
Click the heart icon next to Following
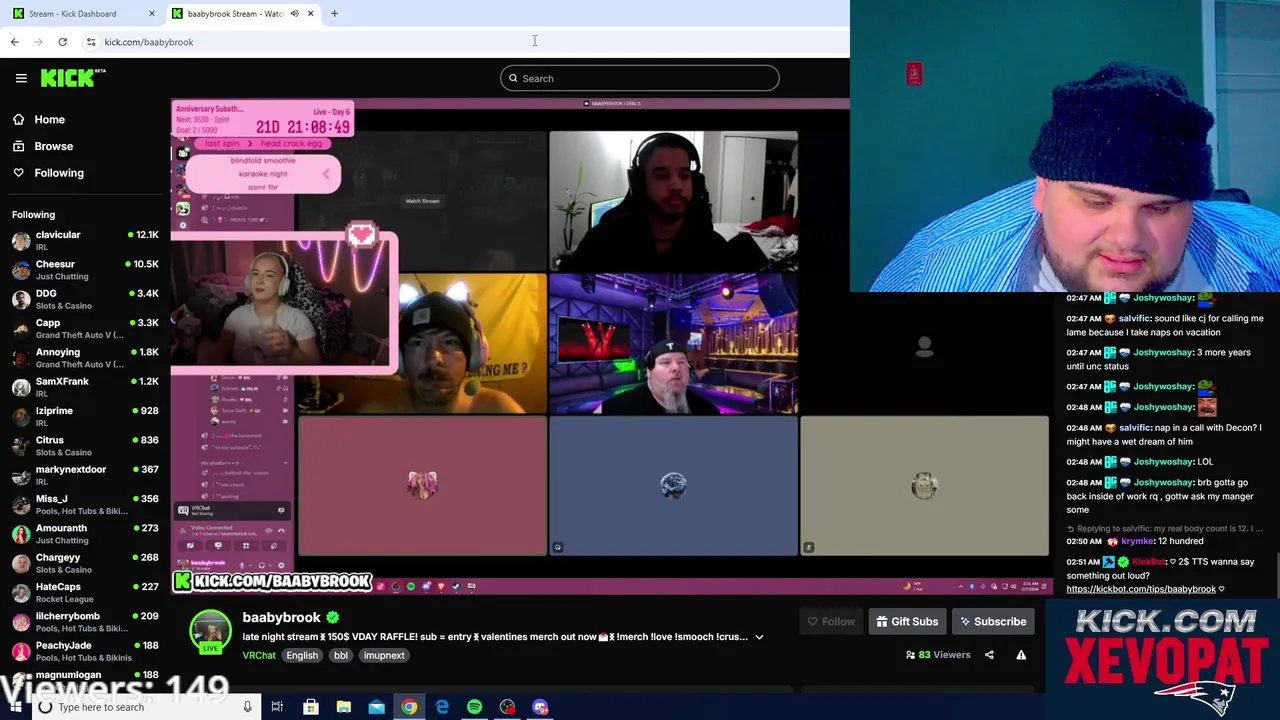pos(18,173)
